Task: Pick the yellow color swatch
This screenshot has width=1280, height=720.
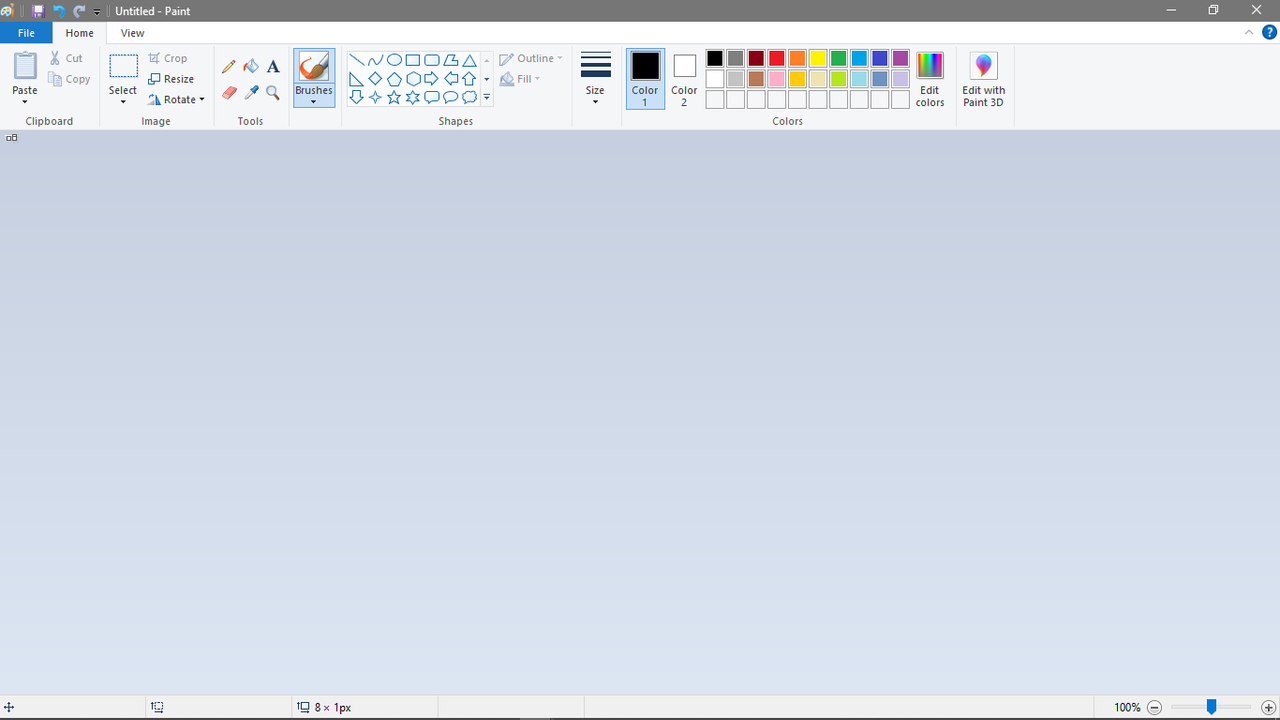Action: click(x=818, y=59)
